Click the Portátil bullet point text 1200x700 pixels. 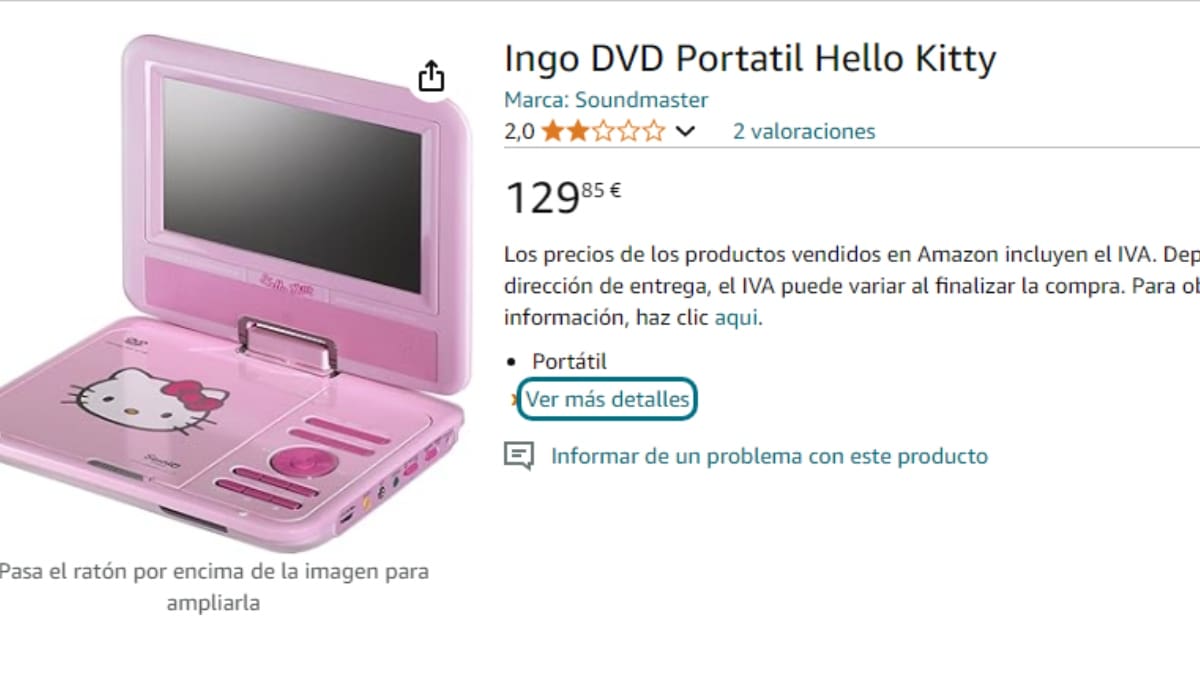(569, 362)
